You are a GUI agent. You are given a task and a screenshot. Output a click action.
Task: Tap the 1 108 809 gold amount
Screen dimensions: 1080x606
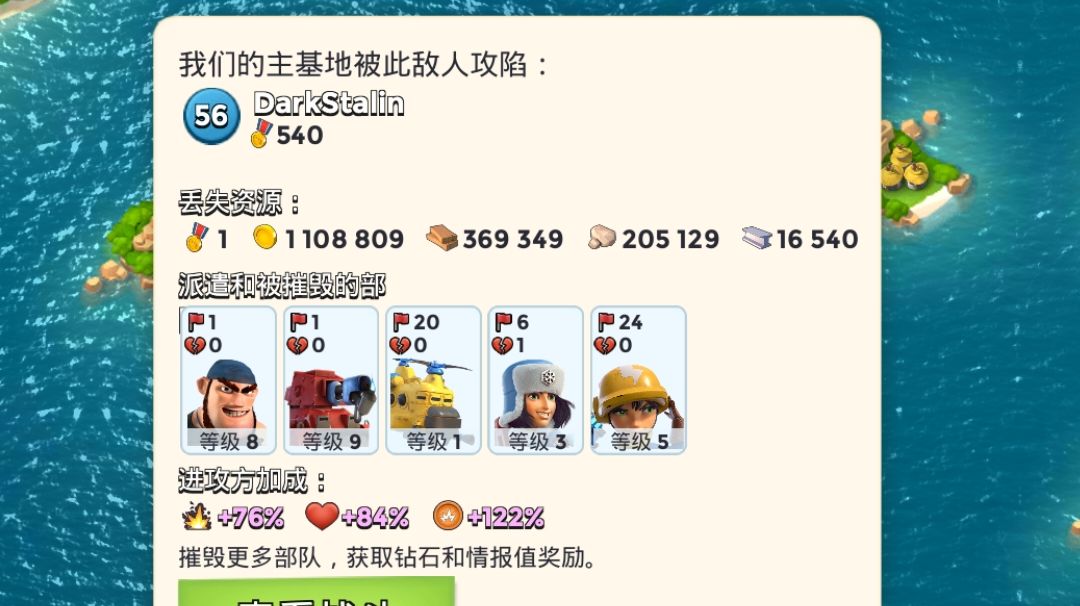[344, 239]
